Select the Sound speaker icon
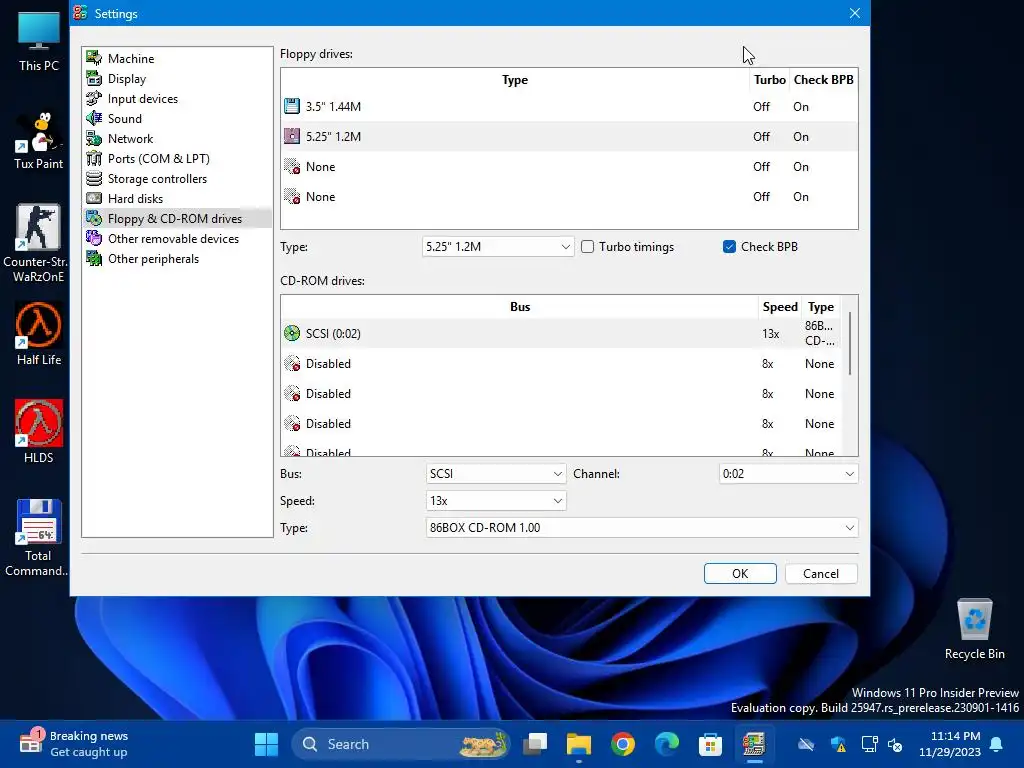Viewport: 1024px width, 768px height. [x=94, y=118]
